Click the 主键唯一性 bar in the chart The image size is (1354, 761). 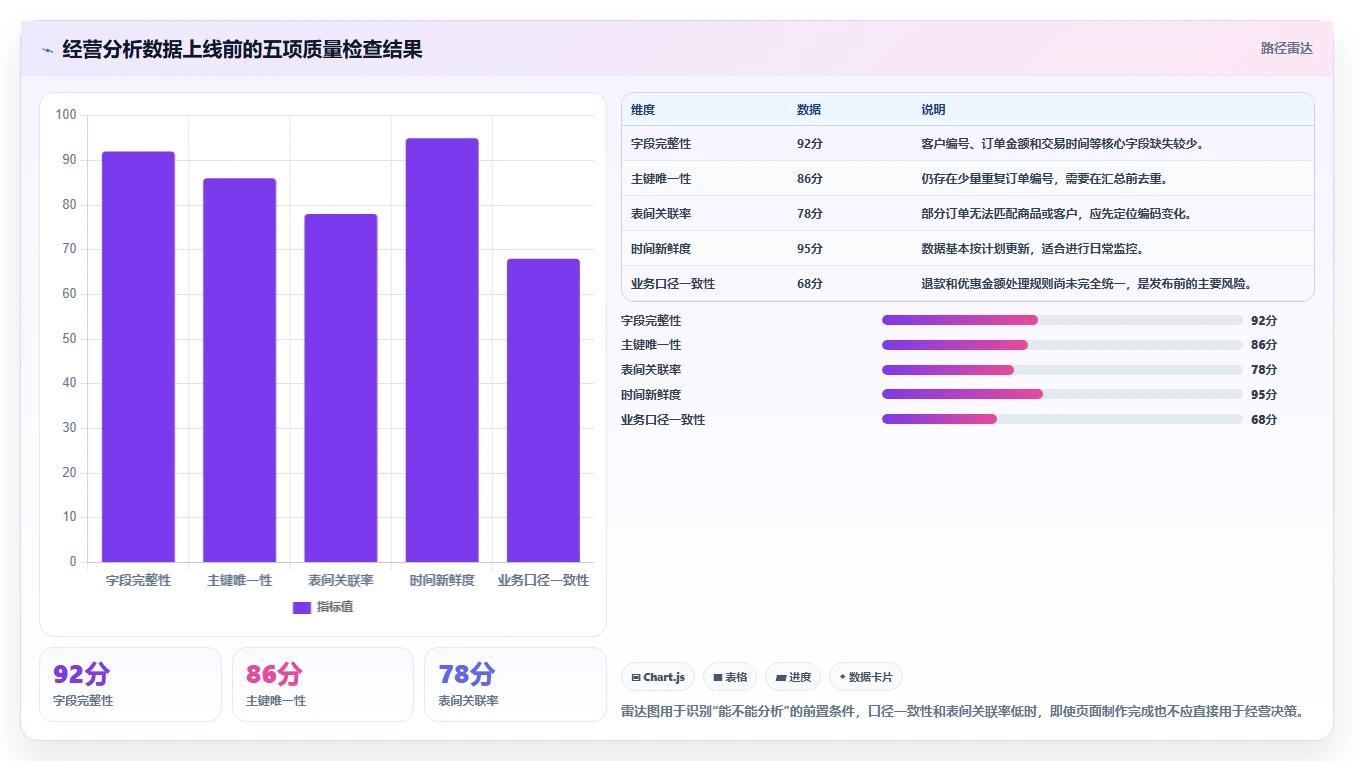coord(239,370)
